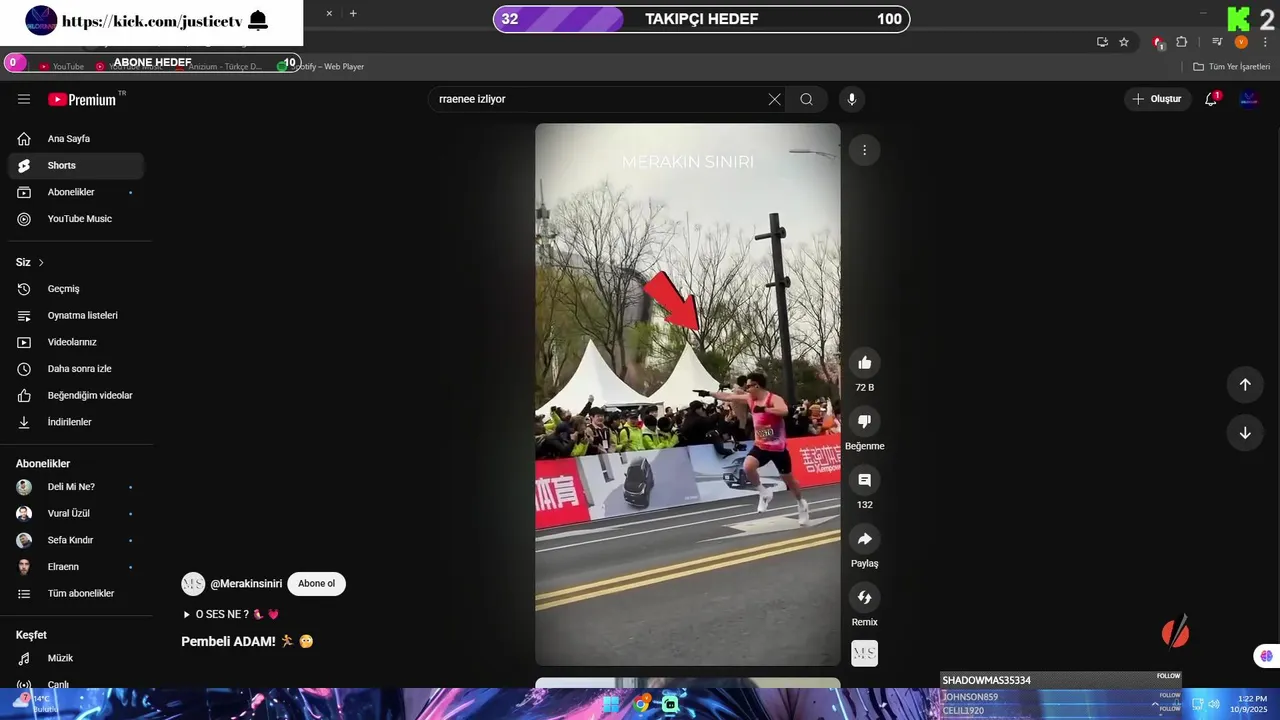Screen dimensions: 1280x720
Task: Open the teal robot-face taskbar app
Action: [670, 704]
